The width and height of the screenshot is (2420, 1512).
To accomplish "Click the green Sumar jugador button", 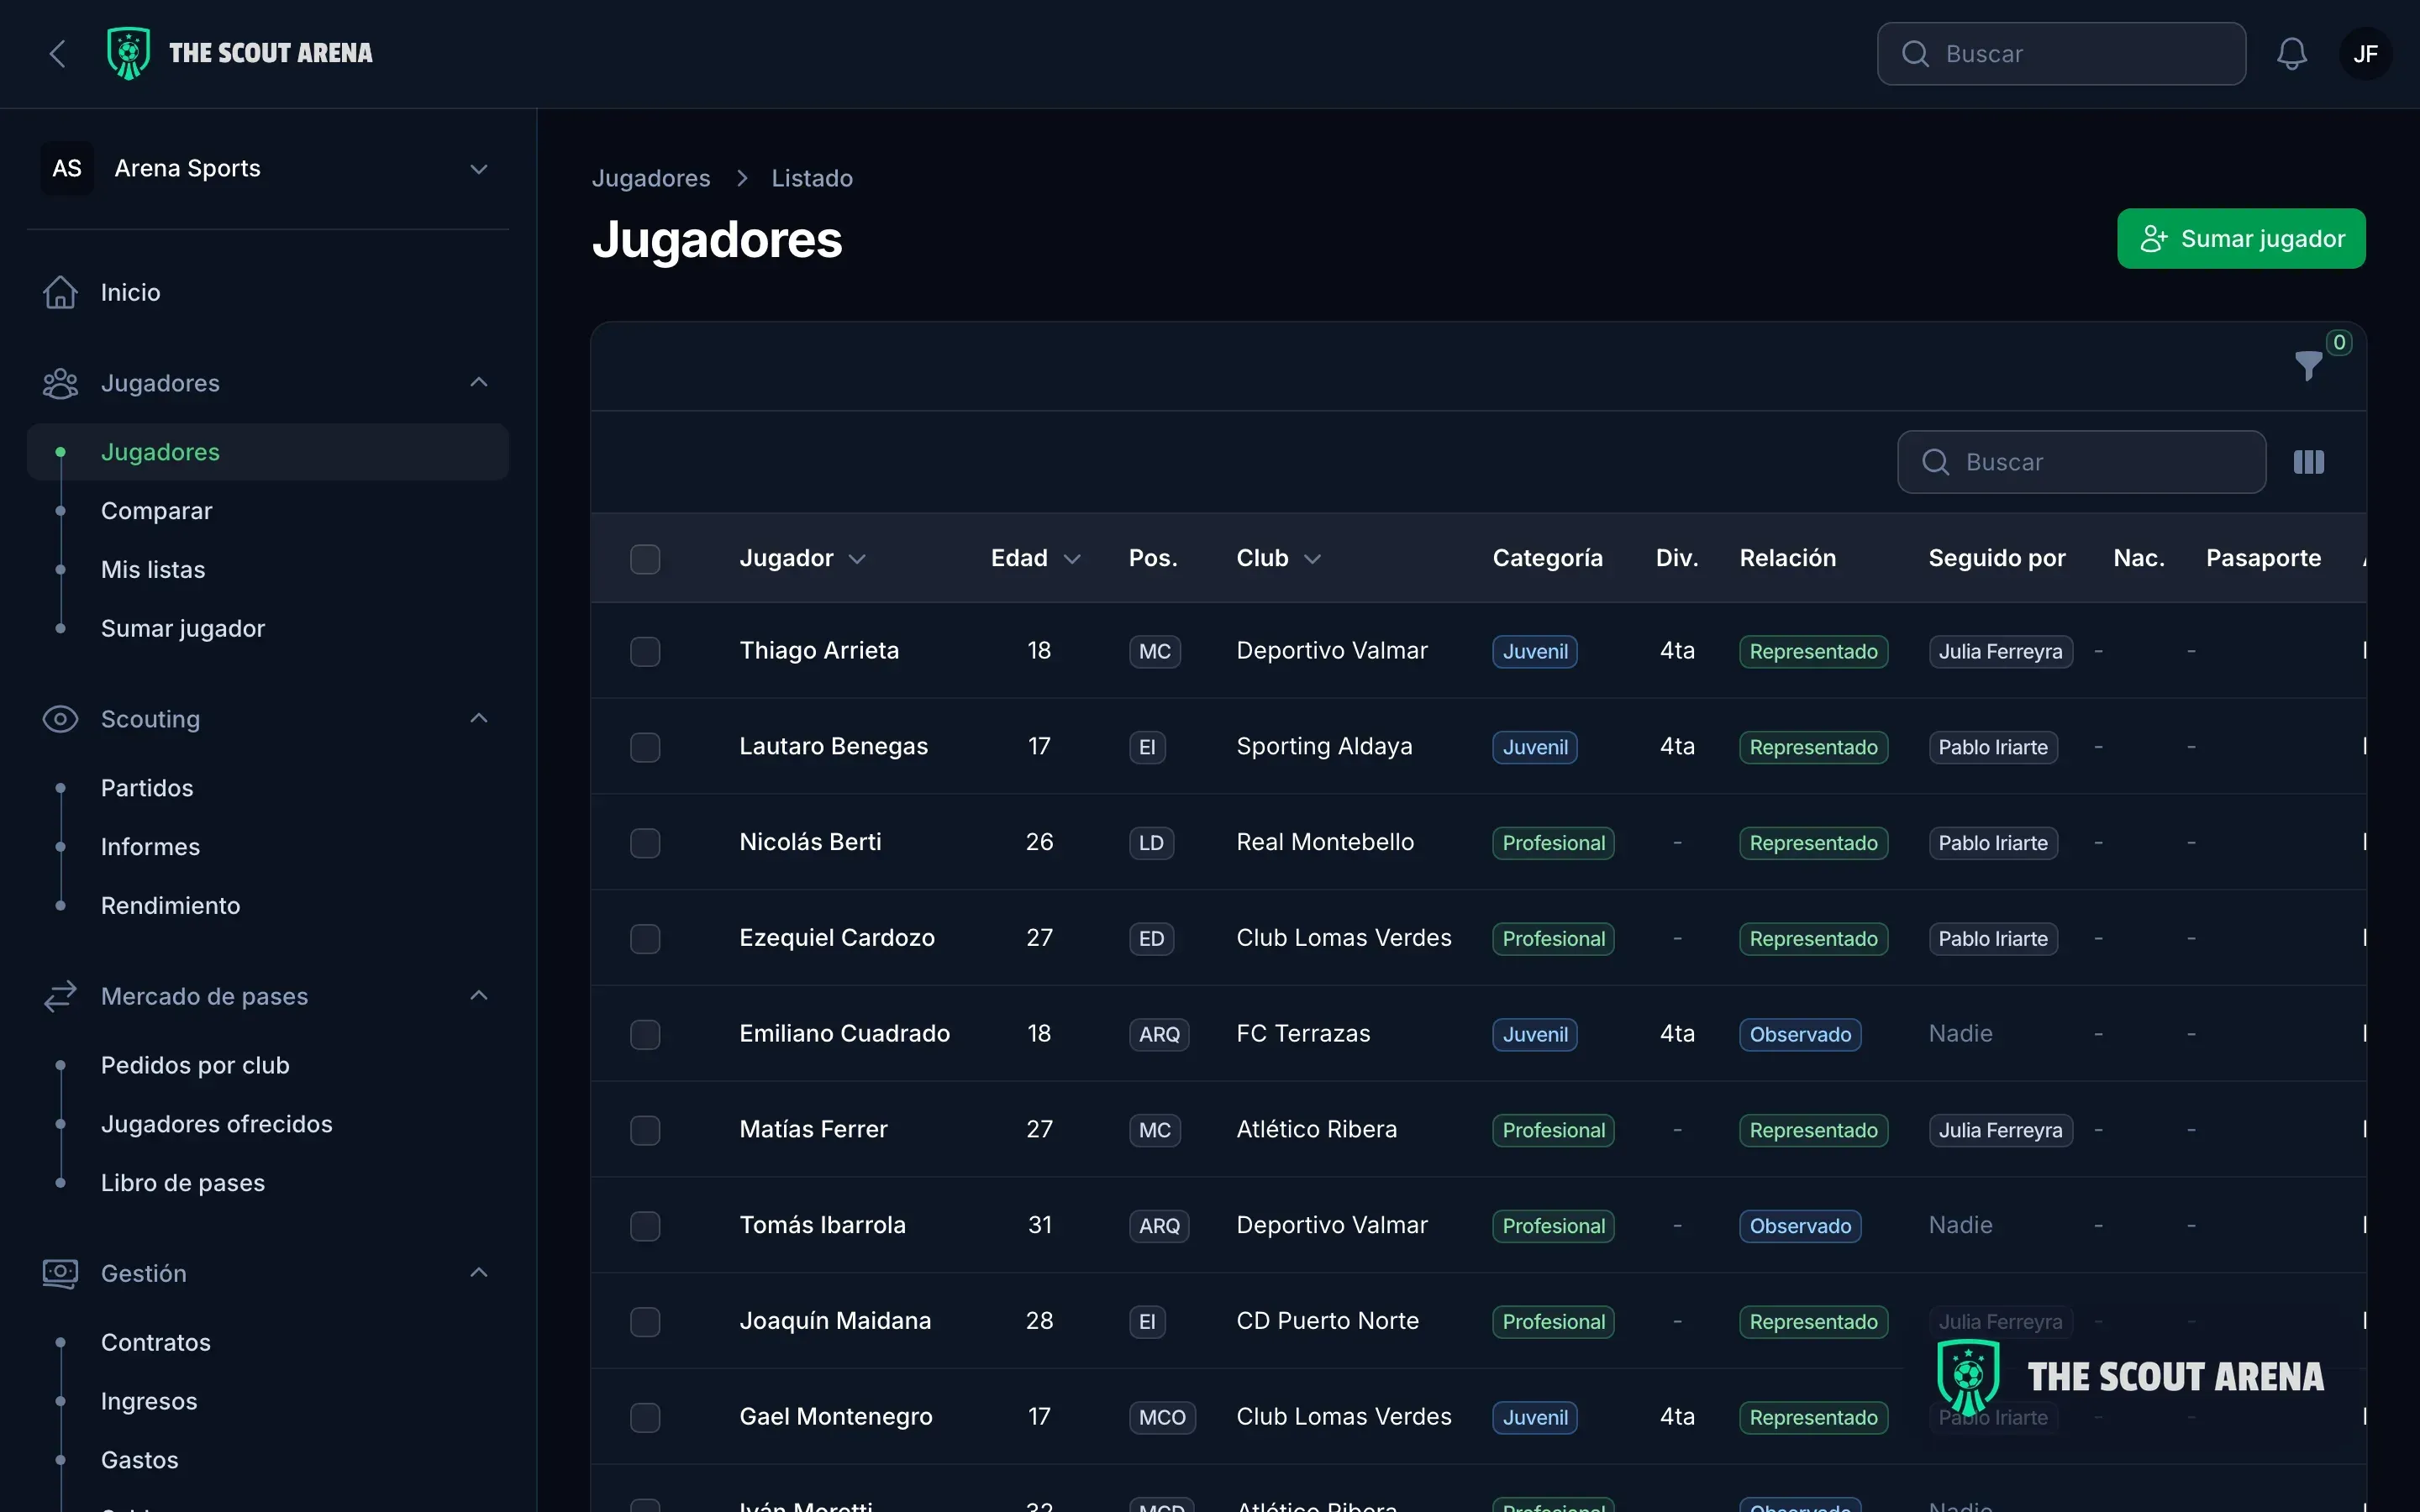I will tap(2241, 238).
